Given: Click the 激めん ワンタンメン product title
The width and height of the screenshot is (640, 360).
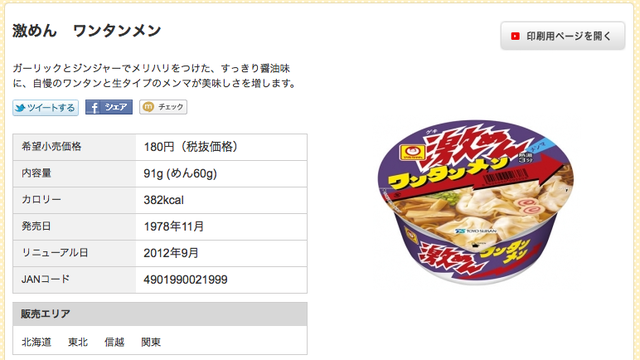Looking at the screenshot, I should coord(87,31).
